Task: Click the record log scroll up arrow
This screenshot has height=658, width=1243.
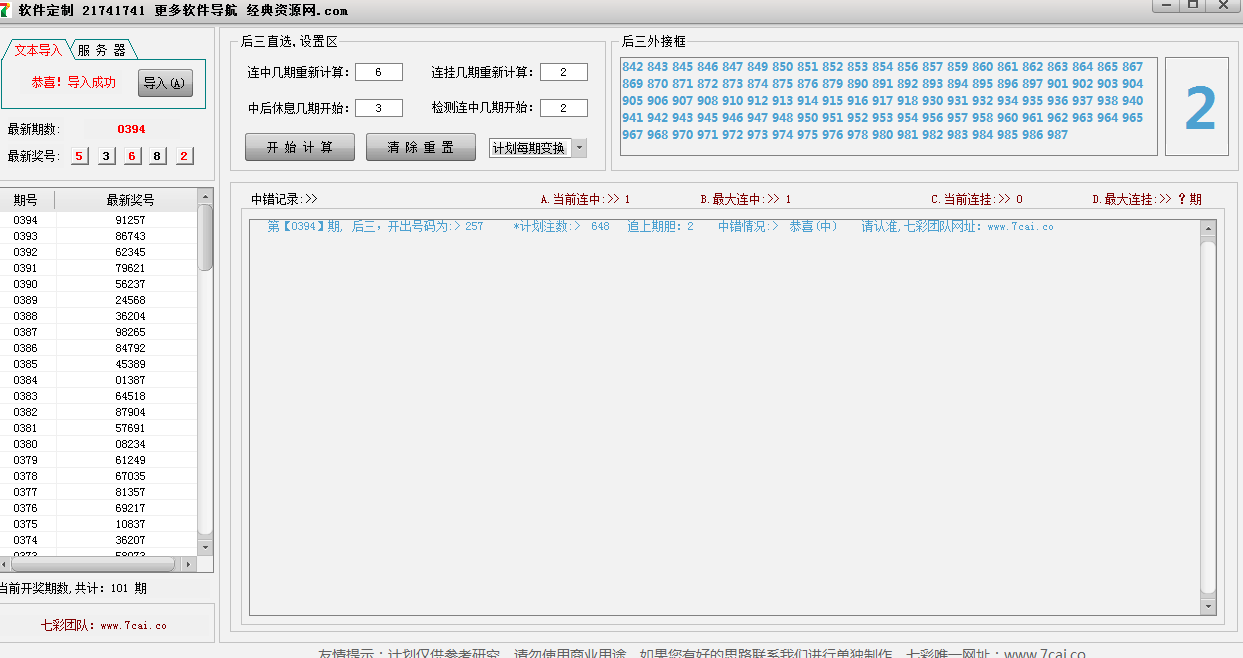Action: (1208, 229)
